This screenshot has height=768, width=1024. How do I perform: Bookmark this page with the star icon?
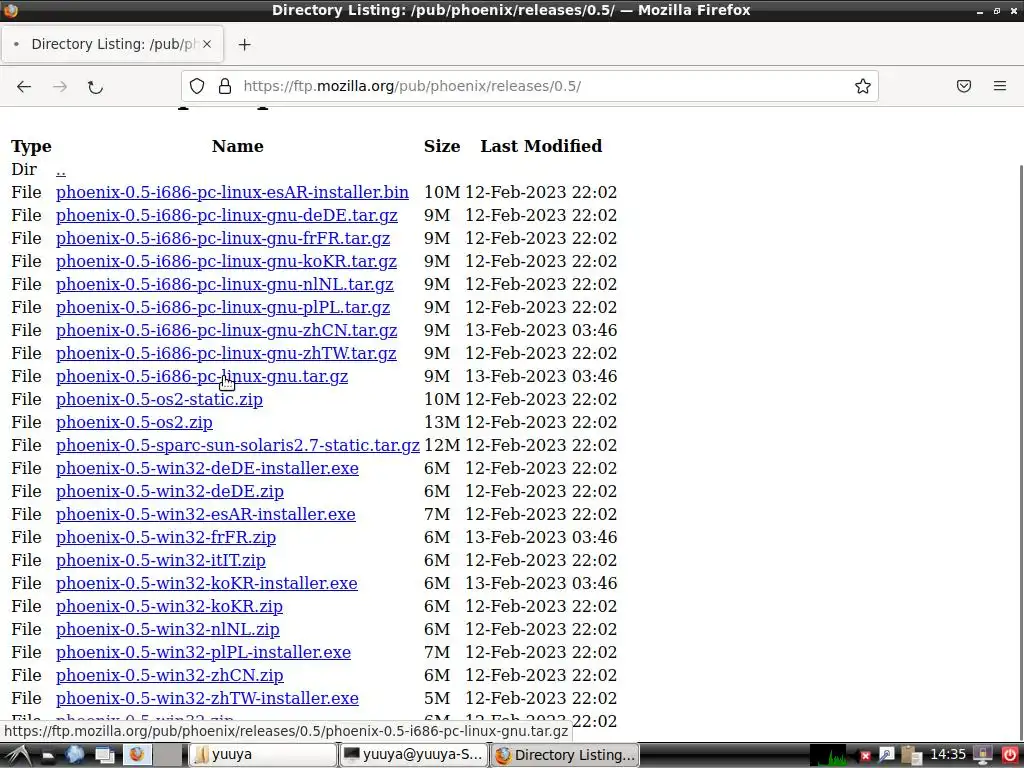point(863,86)
